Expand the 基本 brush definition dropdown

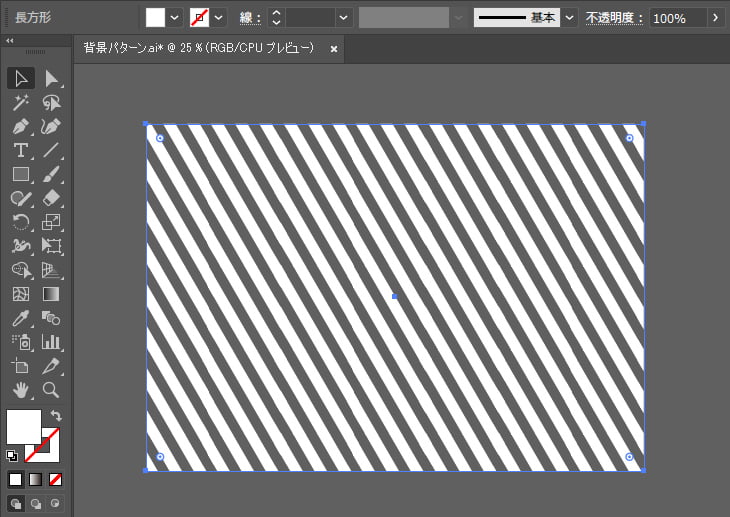(569, 18)
